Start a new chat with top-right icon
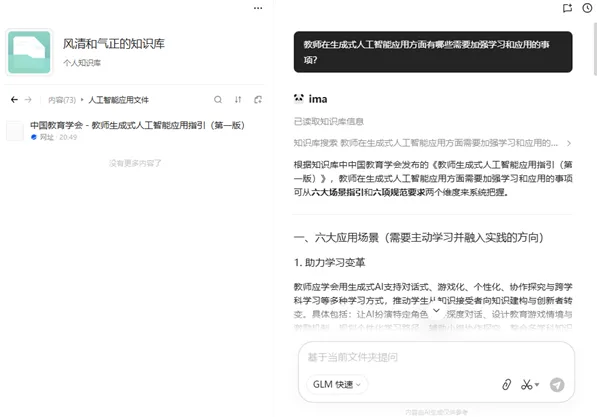The width and height of the screenshot is (597, 417). coord(567,8)
